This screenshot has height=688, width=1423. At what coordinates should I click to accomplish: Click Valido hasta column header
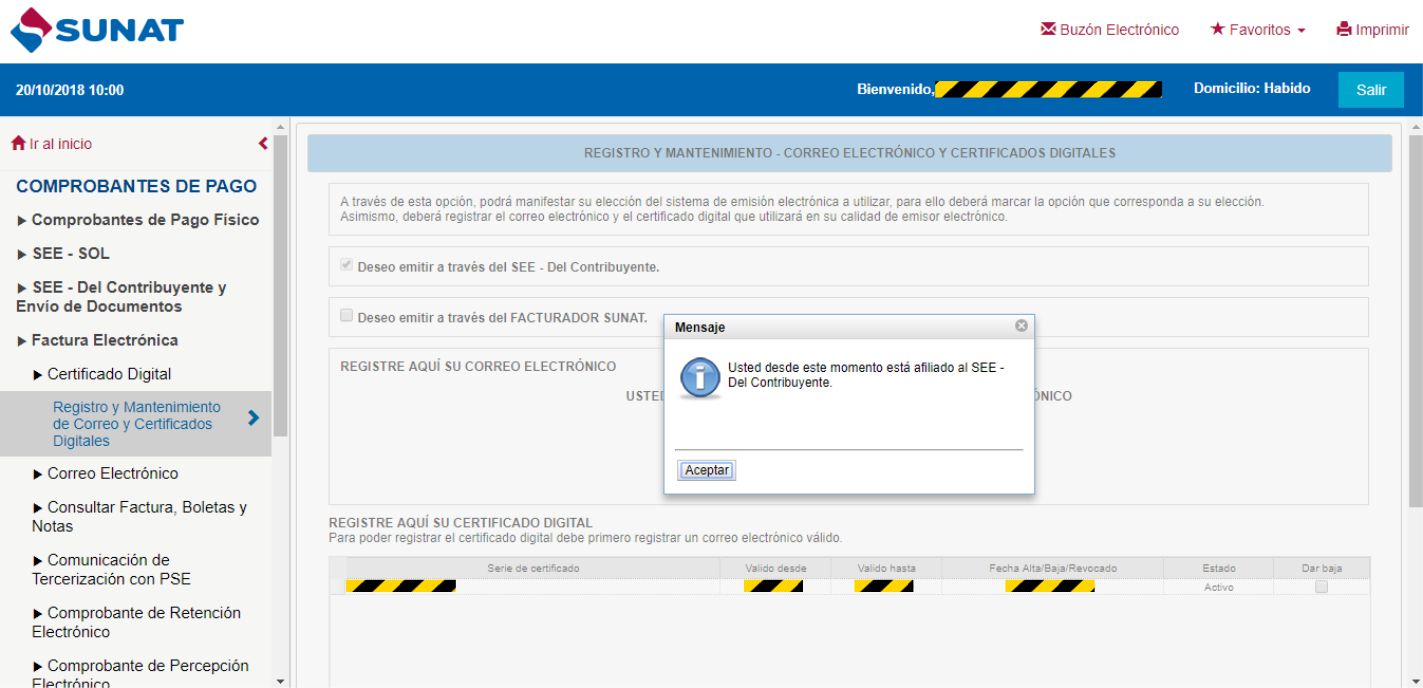click(886, 568)
